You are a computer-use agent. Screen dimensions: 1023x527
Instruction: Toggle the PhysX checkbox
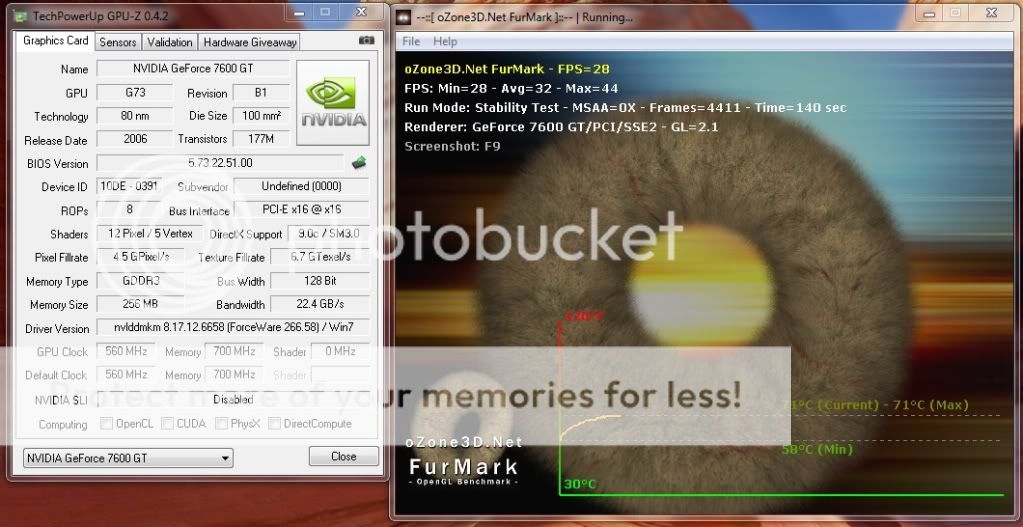[221, 423]
